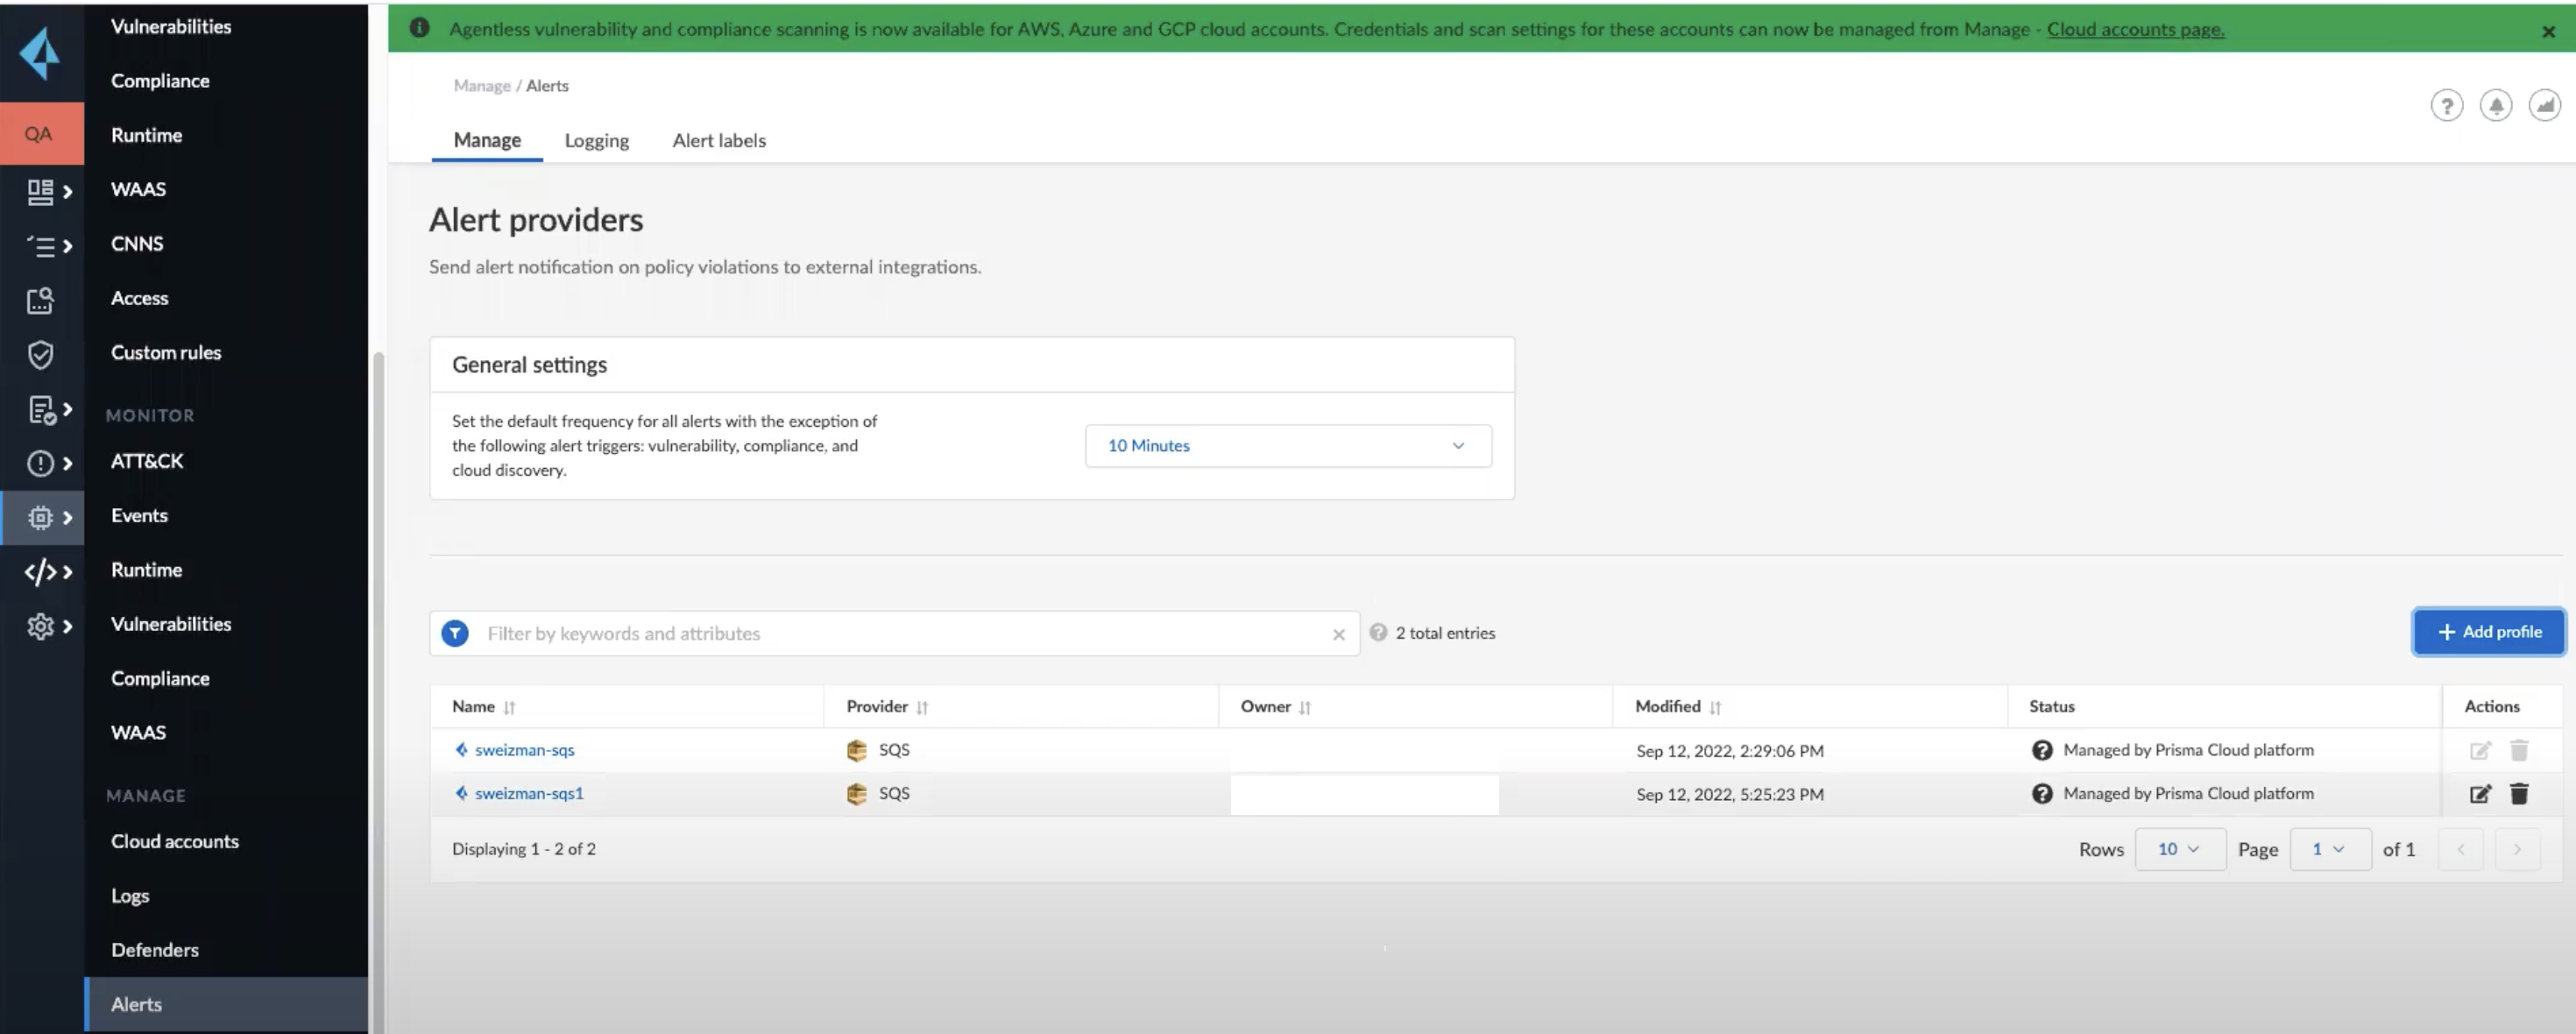Click the Prisma Cloud logo icon
Screen dimensions: 2576x1034
pos(40,53)
